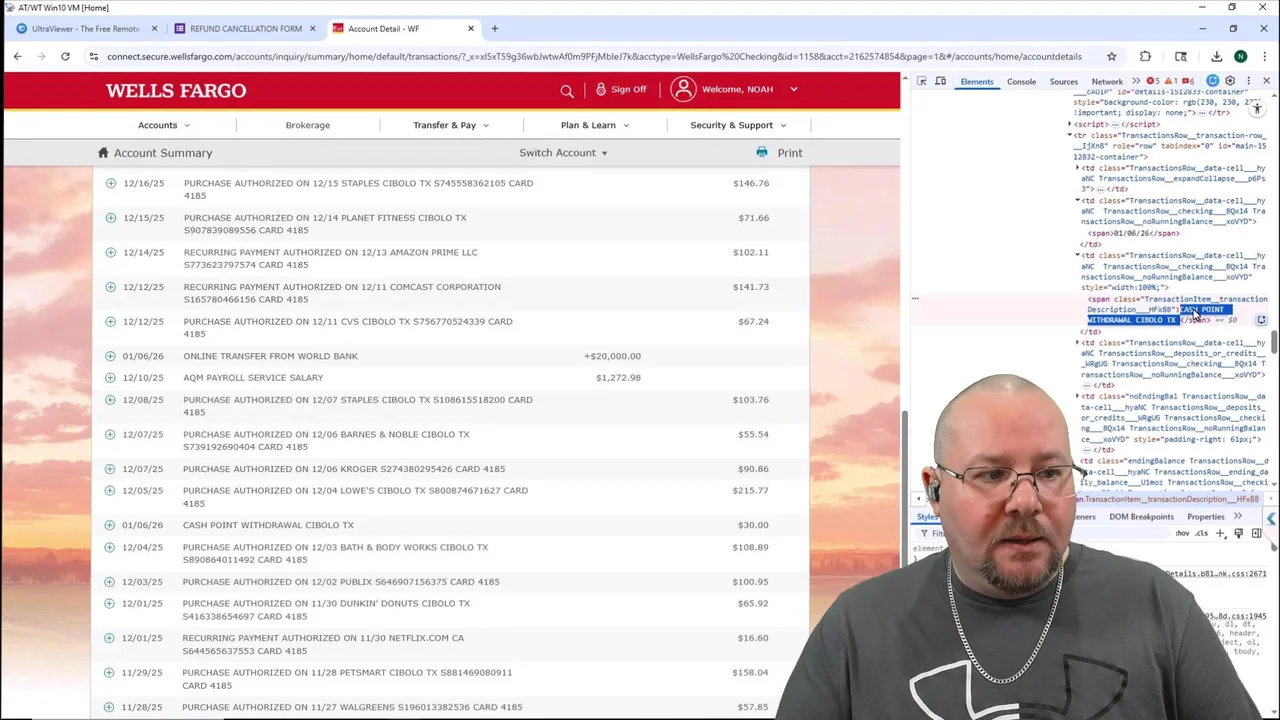This screenshot has width=1280, height=720.
Task: Switch to REFUND CANCELLATION FORM tab
Action: (246, 28)
